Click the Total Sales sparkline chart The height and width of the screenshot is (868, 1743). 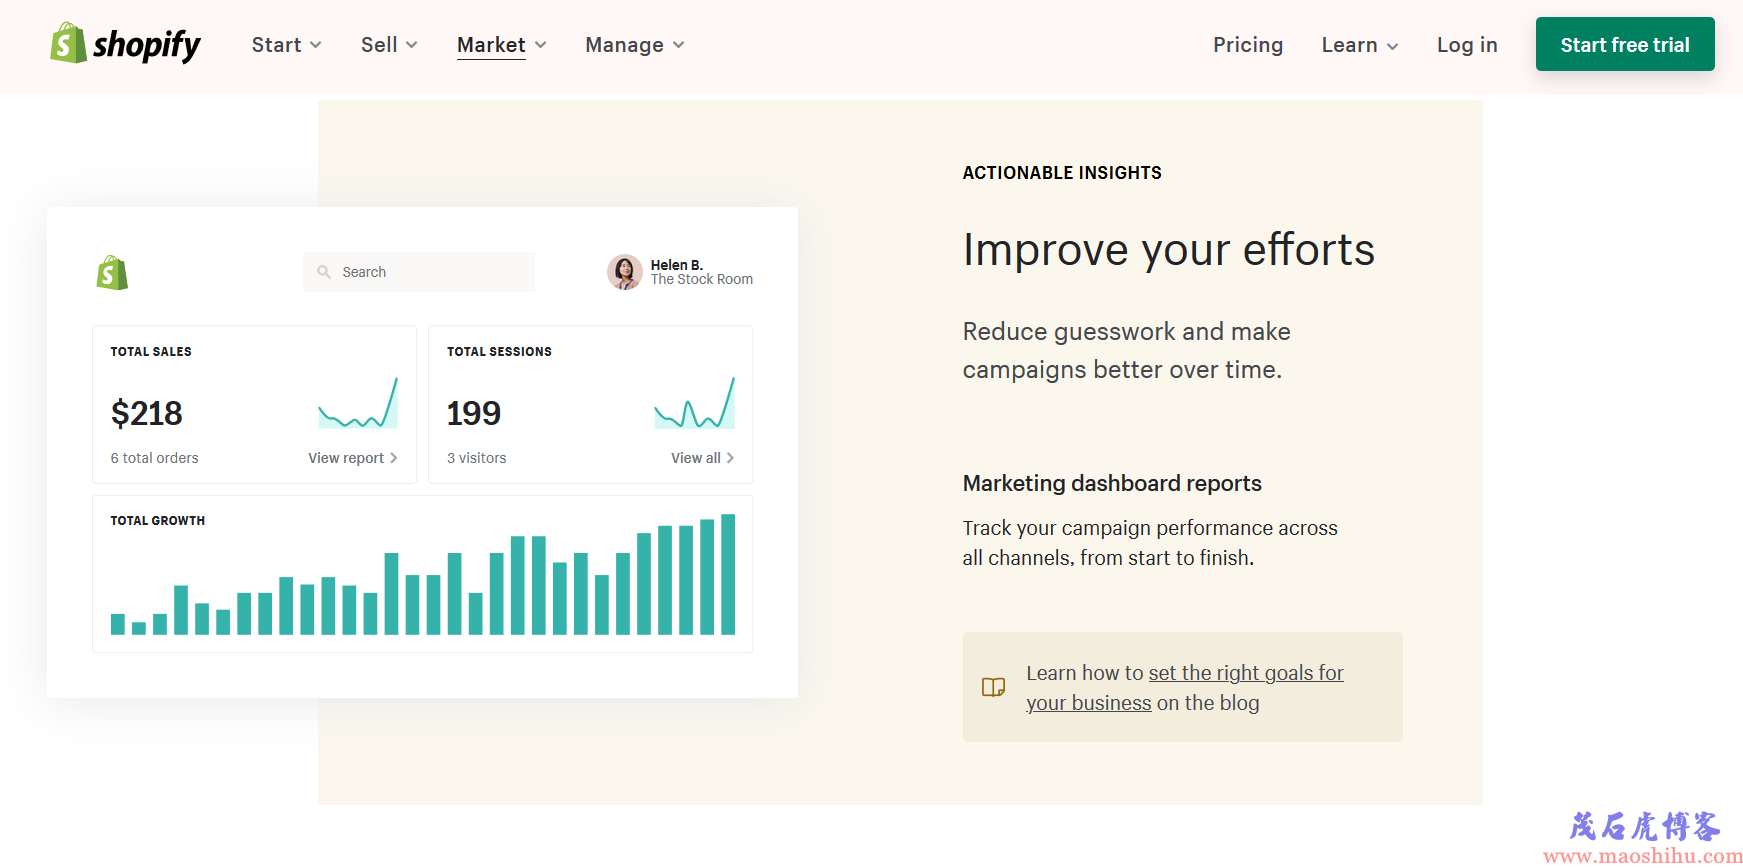coord(358,403)
